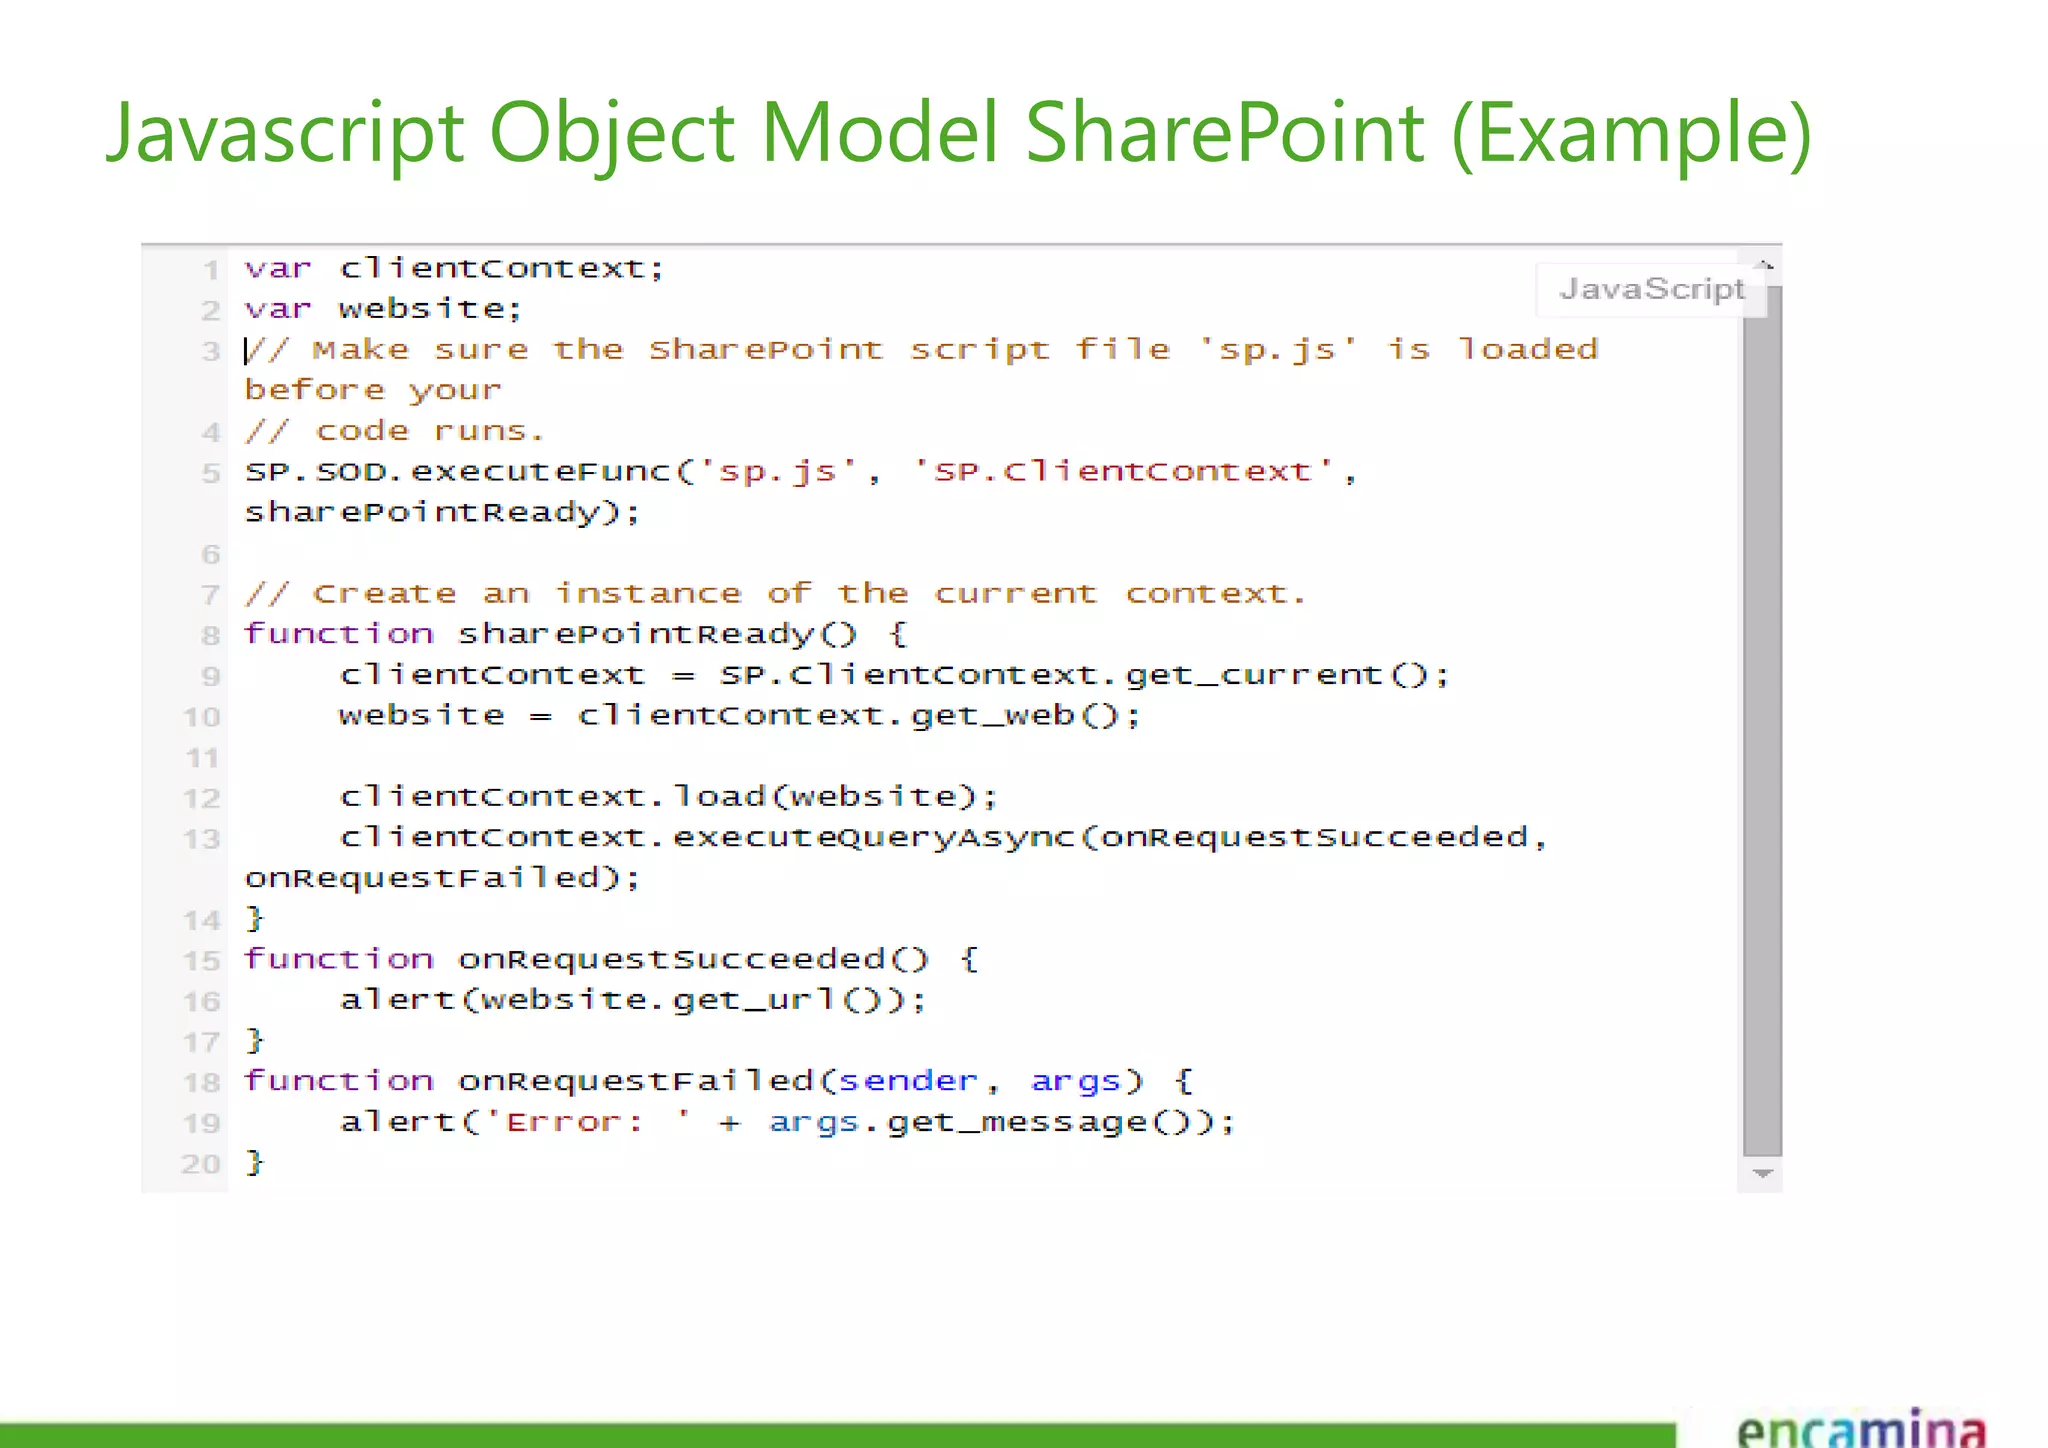This screenshot has width=2048, height=1448.
Task: Click the JavaScript language label
Action: tap(1651, 289)
